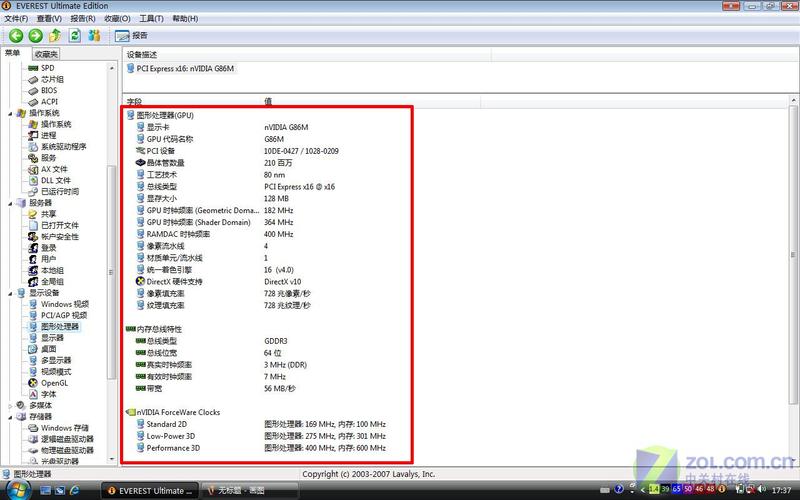Viewport: 800px width, 500px height.
Task: Switch to the 菜单 tab
Action: point(13,53)
